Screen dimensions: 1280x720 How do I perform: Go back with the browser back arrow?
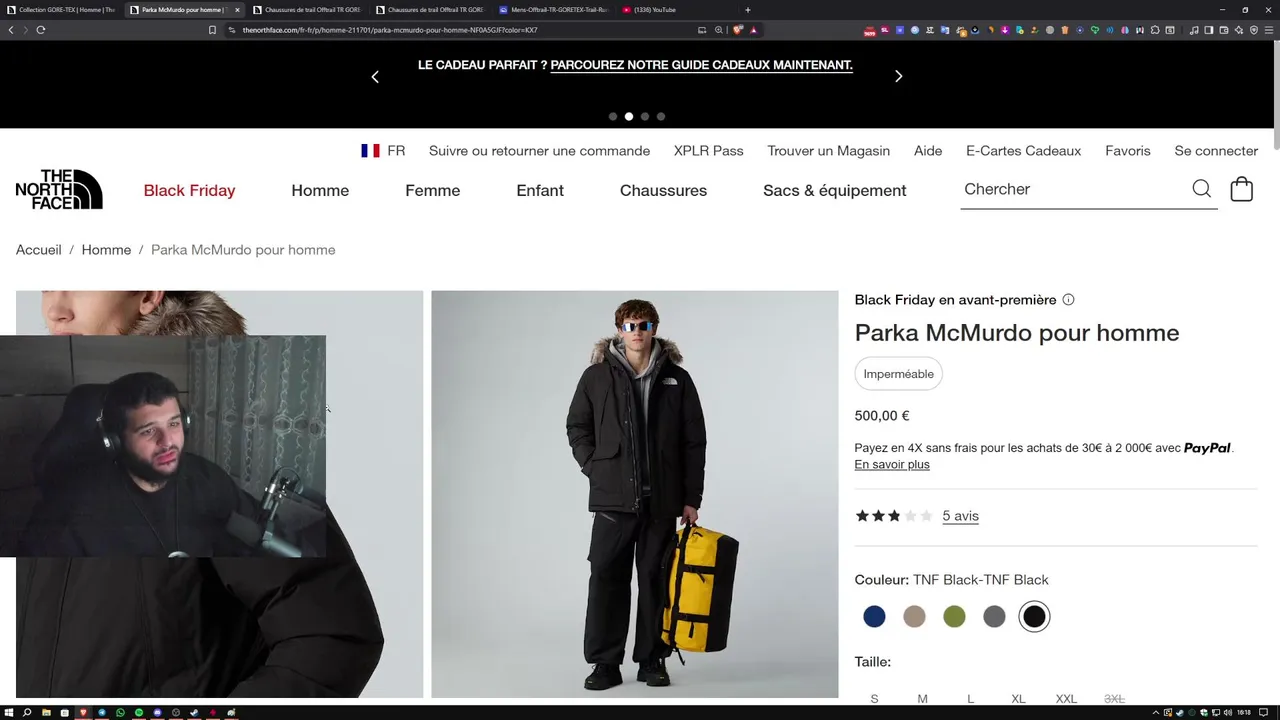pos(11,30)
